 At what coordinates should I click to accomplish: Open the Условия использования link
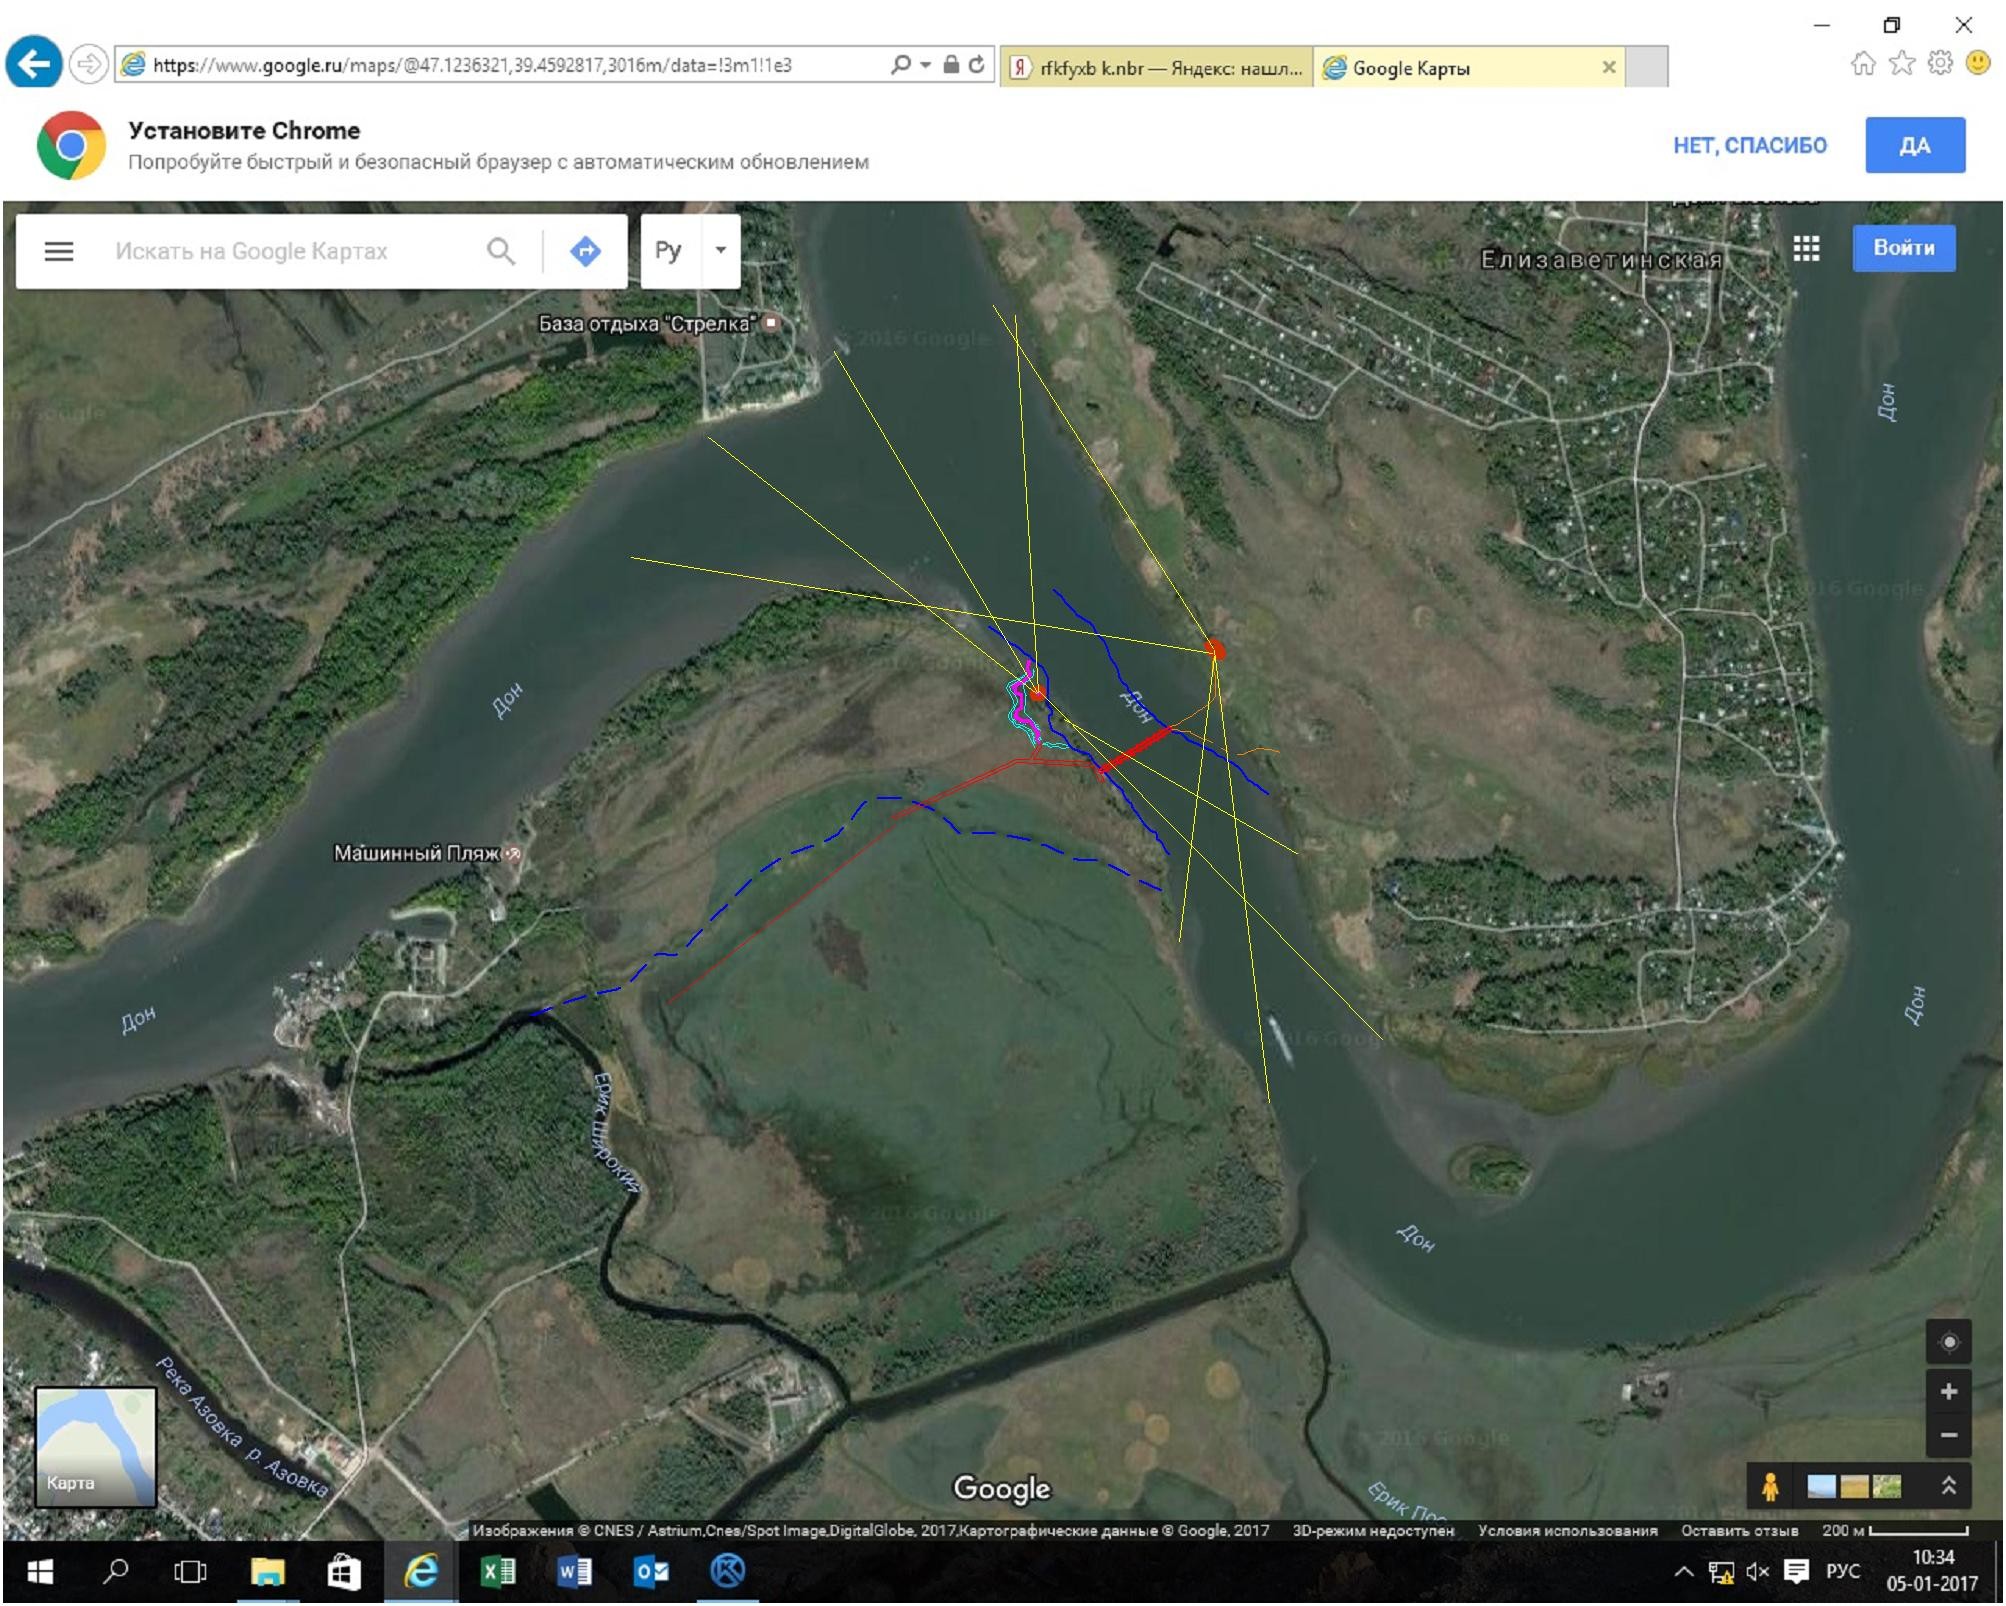click(1567, 1530)
